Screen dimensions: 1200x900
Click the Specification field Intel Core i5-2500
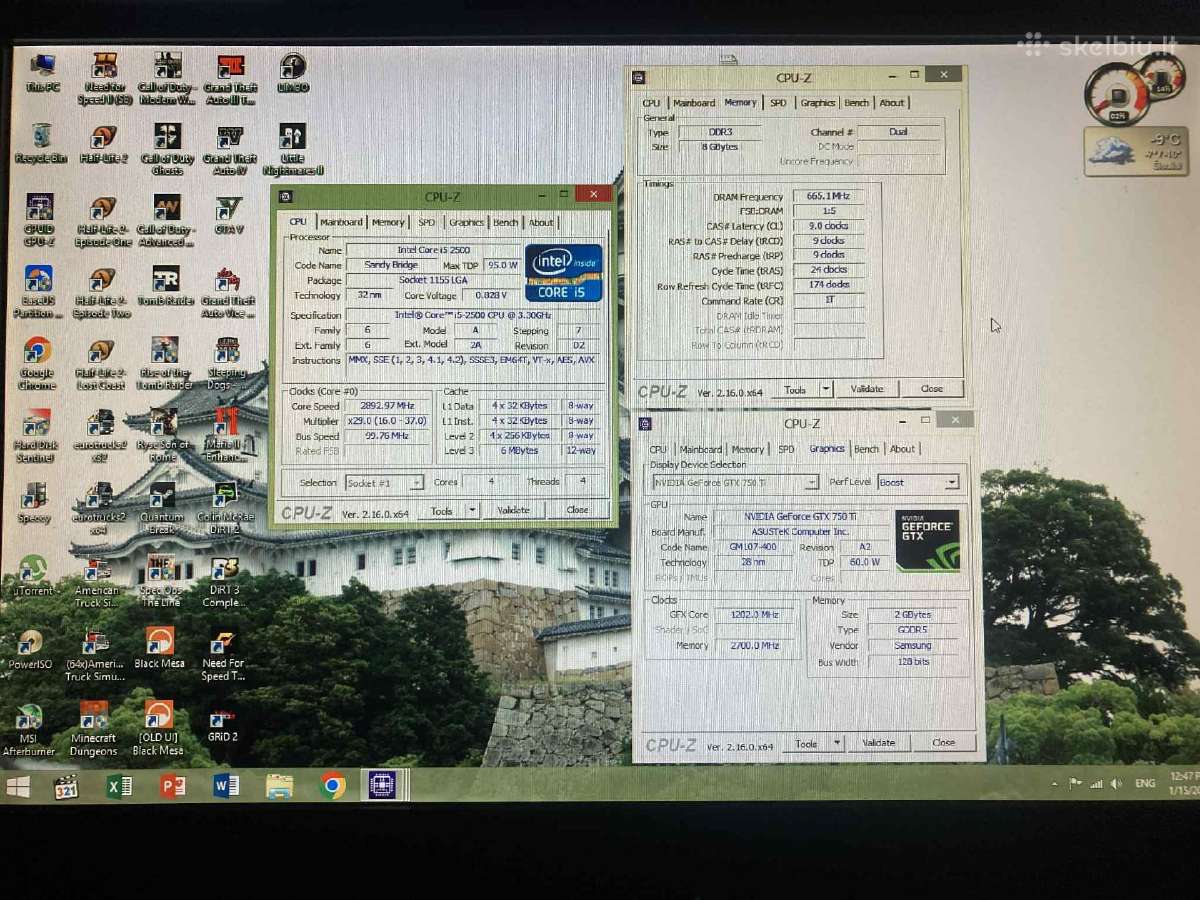tap(475, 315)
